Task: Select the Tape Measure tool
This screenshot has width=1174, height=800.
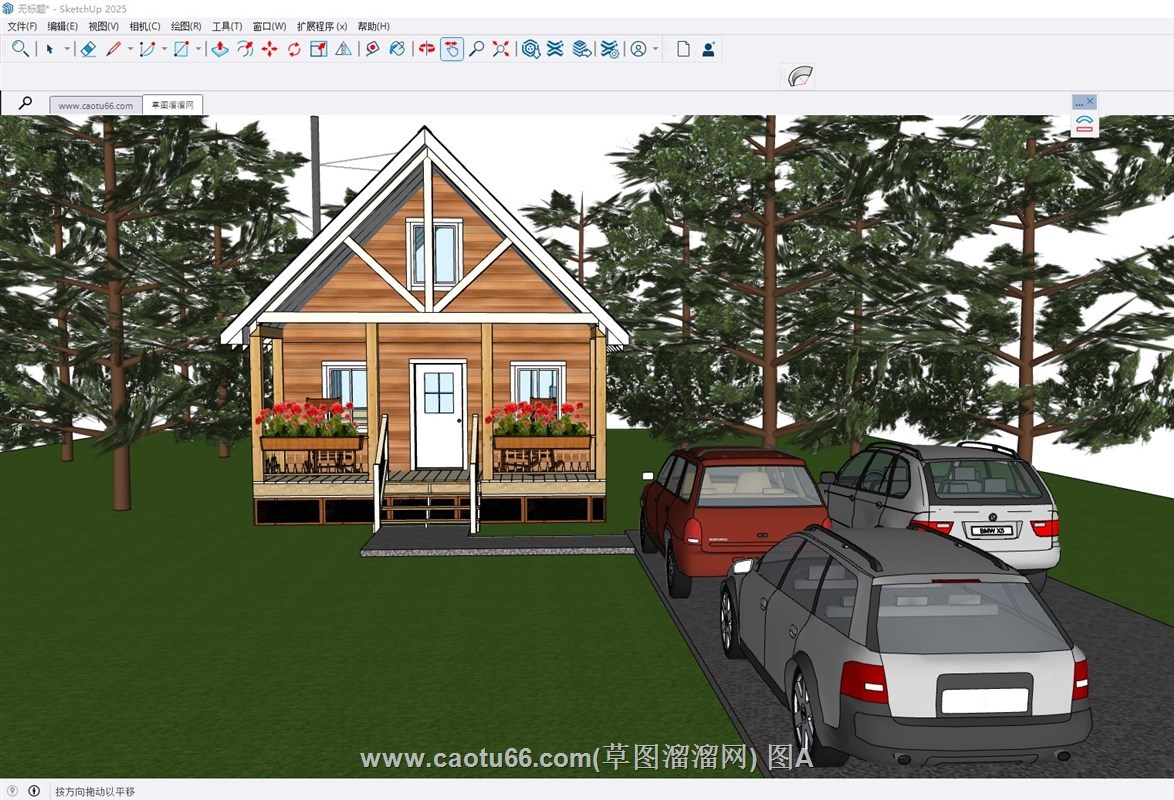Action: click(372, 49)
